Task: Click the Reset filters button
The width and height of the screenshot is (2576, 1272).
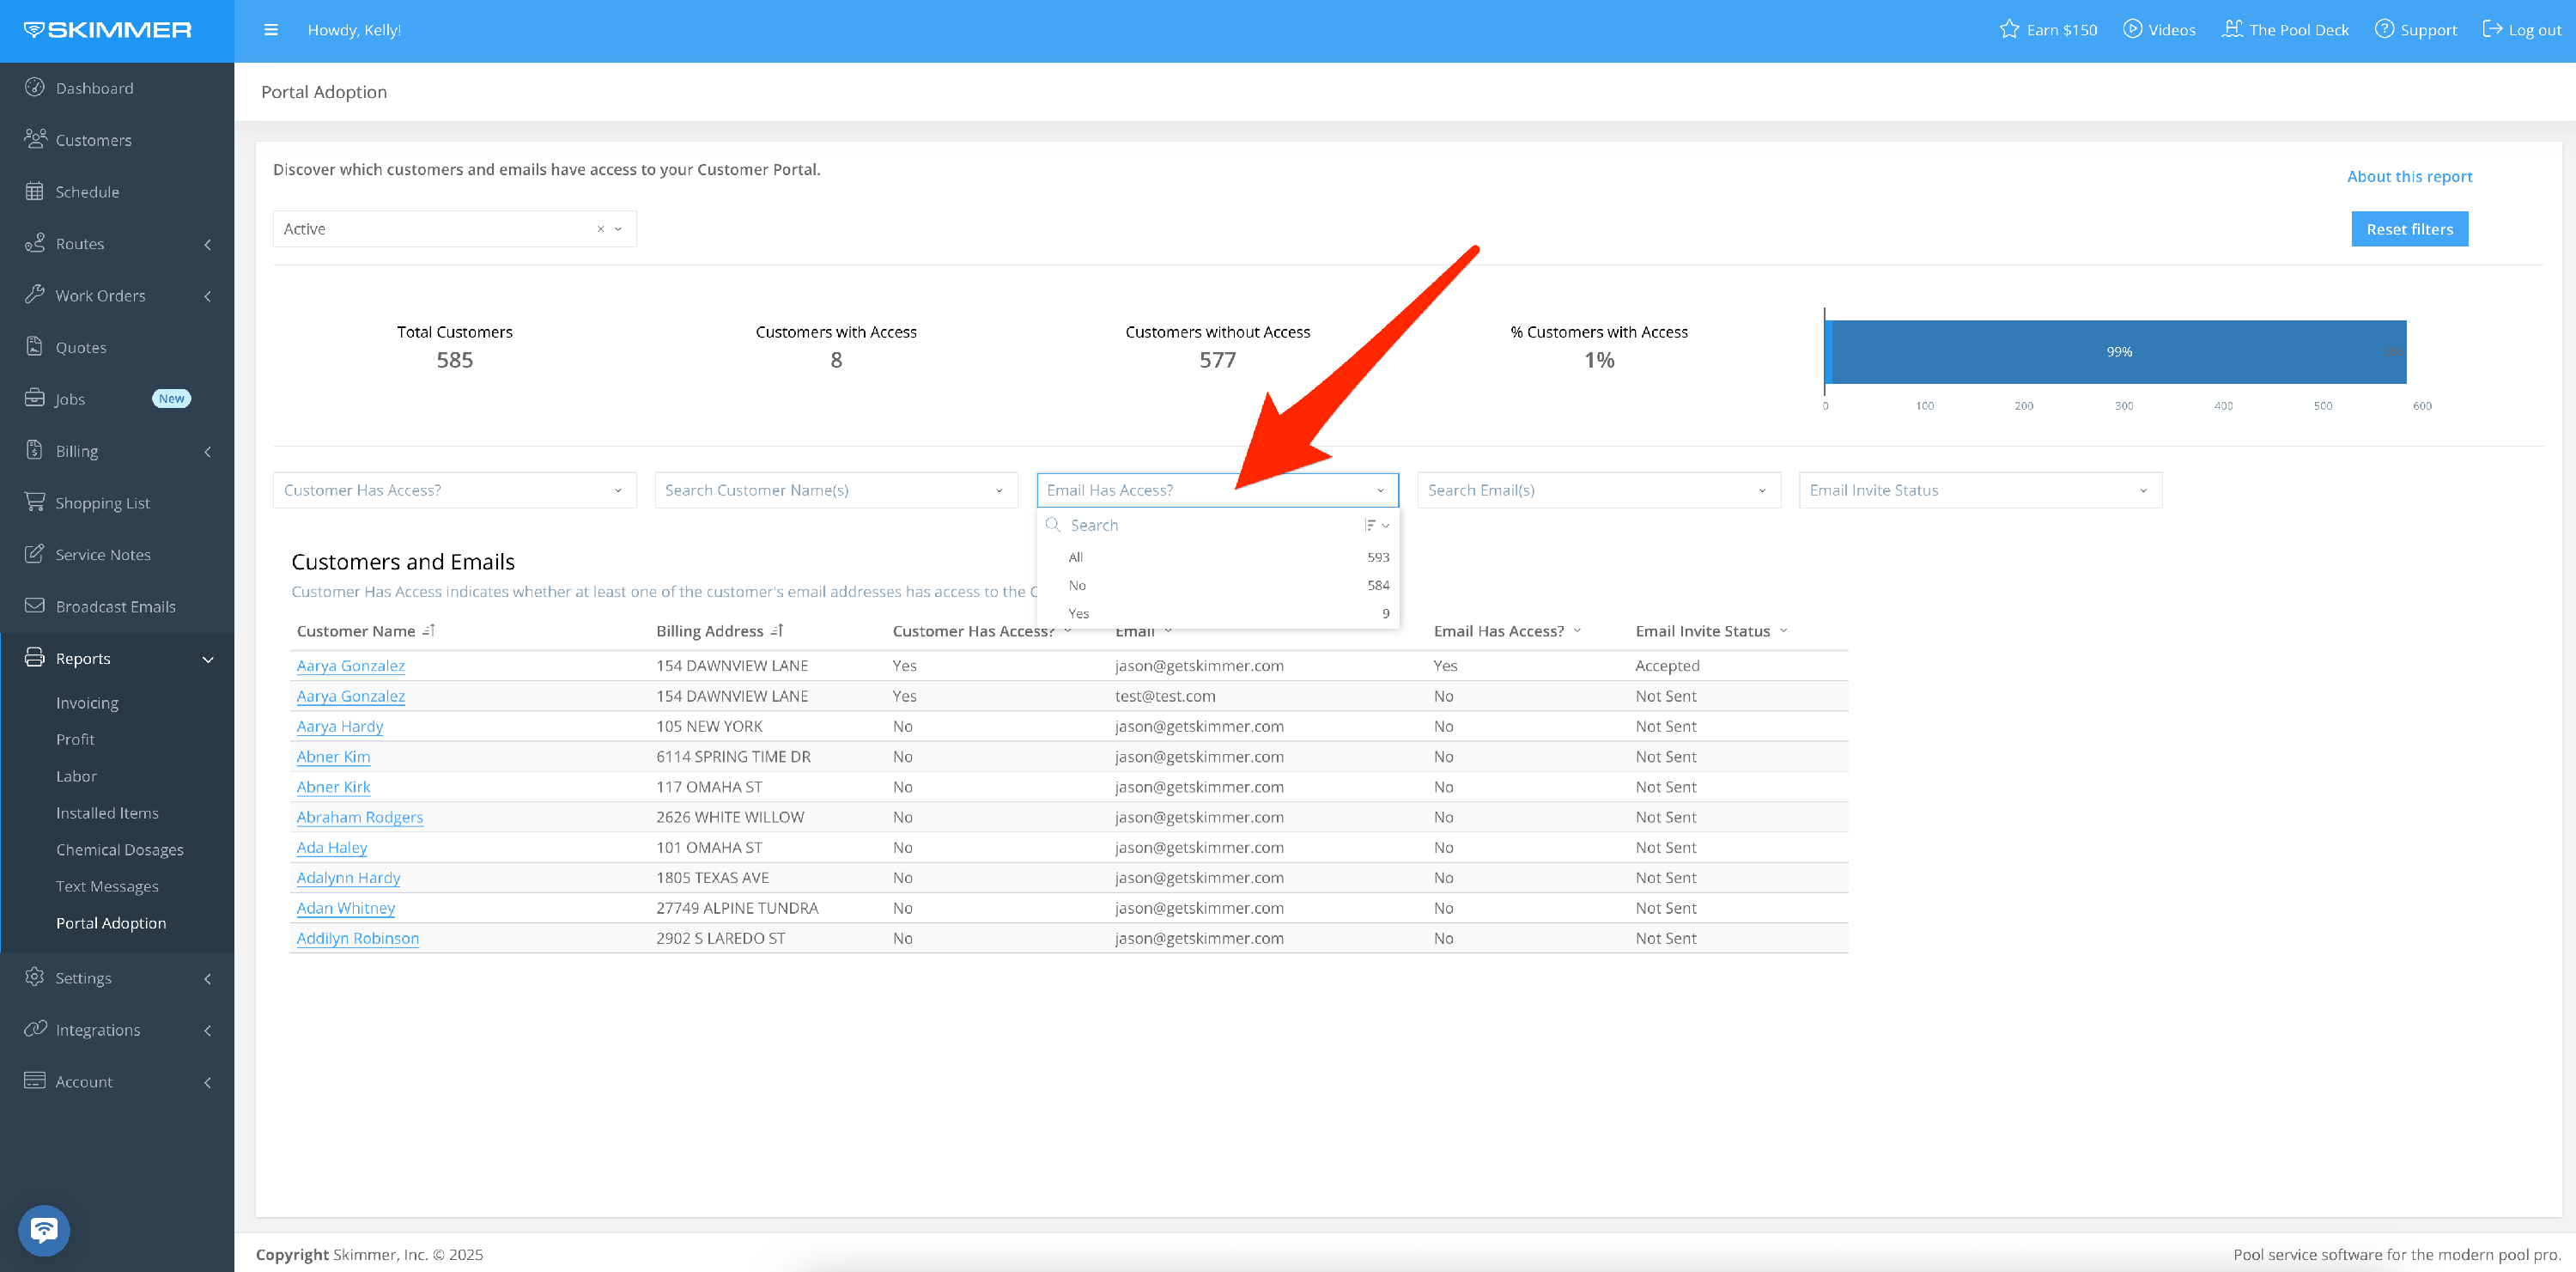Action: [x=2408, y=229]
